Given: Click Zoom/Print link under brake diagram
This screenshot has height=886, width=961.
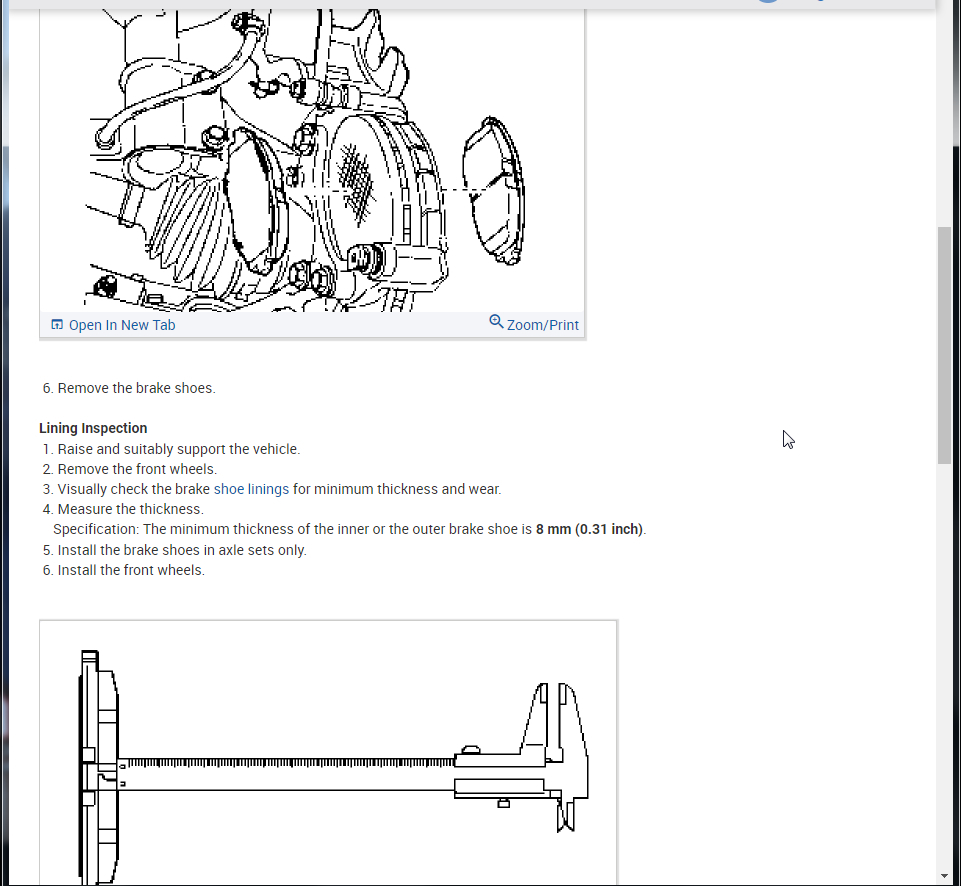Looking at the screenshot, I should (x=542, y=325).
